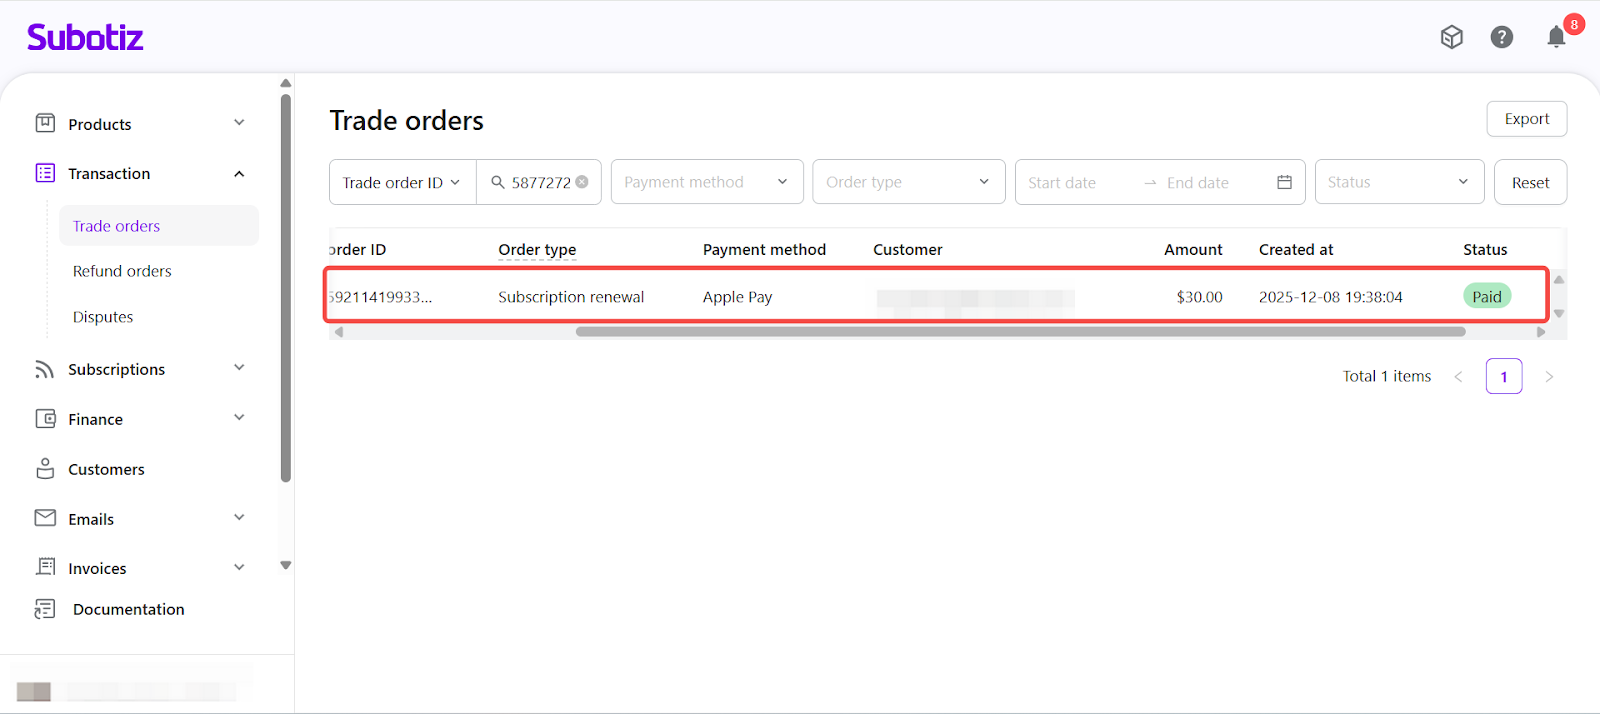The width and height of the screenshot is (1600, 714).
Task: Clear the trade order ID search text
Action: [x=582, y=182]
